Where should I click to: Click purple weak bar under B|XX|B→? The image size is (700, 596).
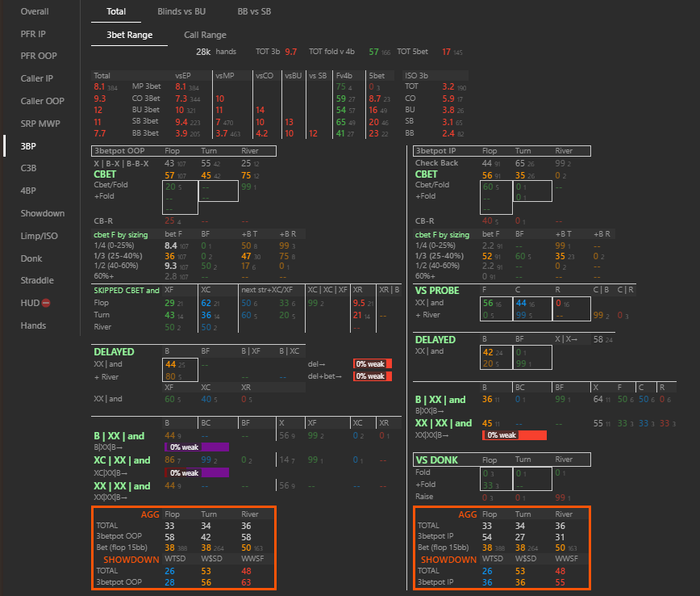[197, 447]
